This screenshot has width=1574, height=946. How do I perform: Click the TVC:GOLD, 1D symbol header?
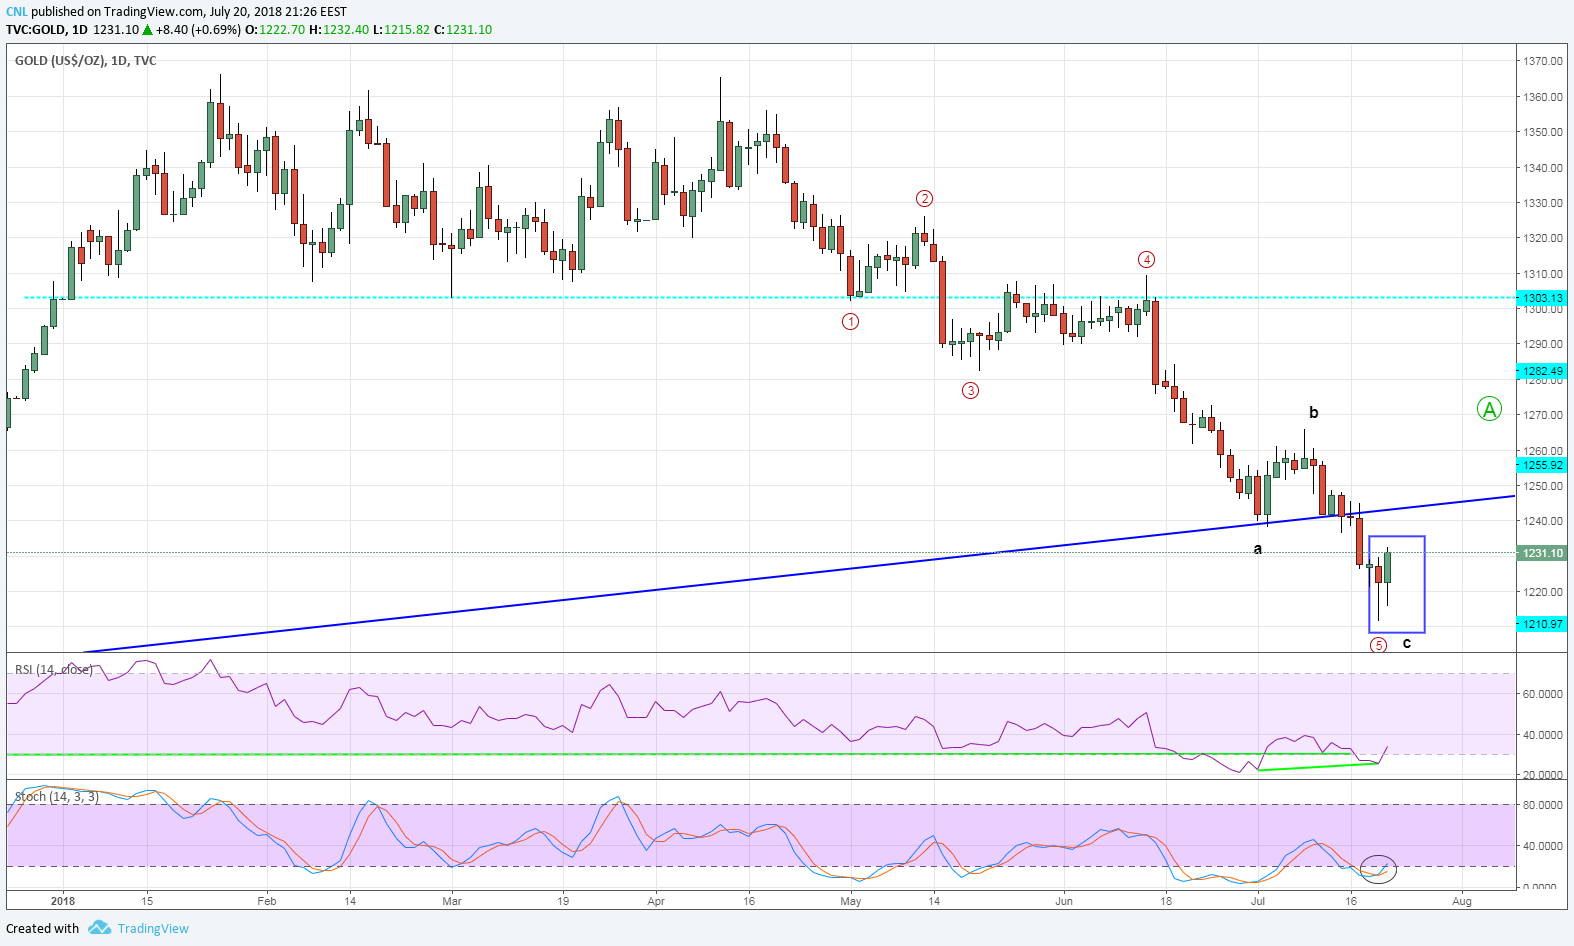tap(46, 30)
